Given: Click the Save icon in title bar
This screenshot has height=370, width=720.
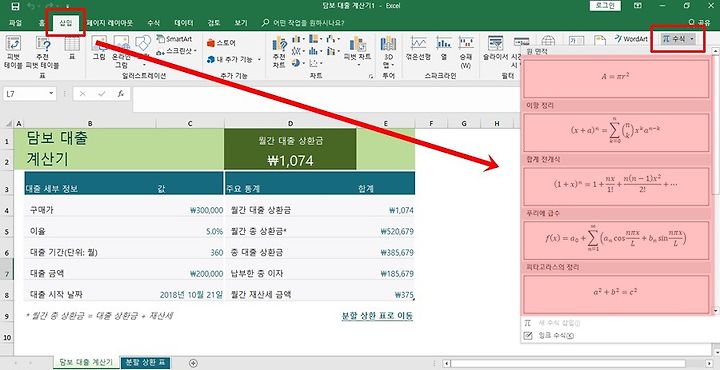Looking at the screenshot, I should click(15, 6).
